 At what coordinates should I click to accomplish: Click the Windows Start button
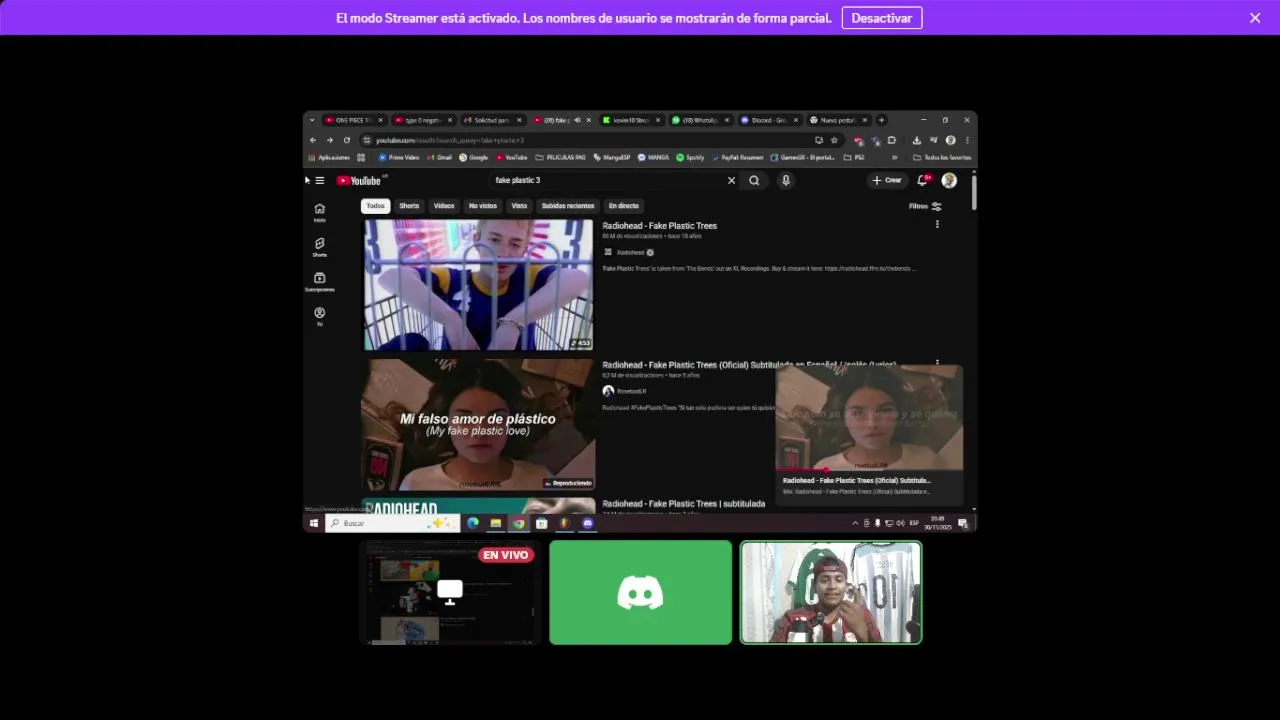(314, 523)
